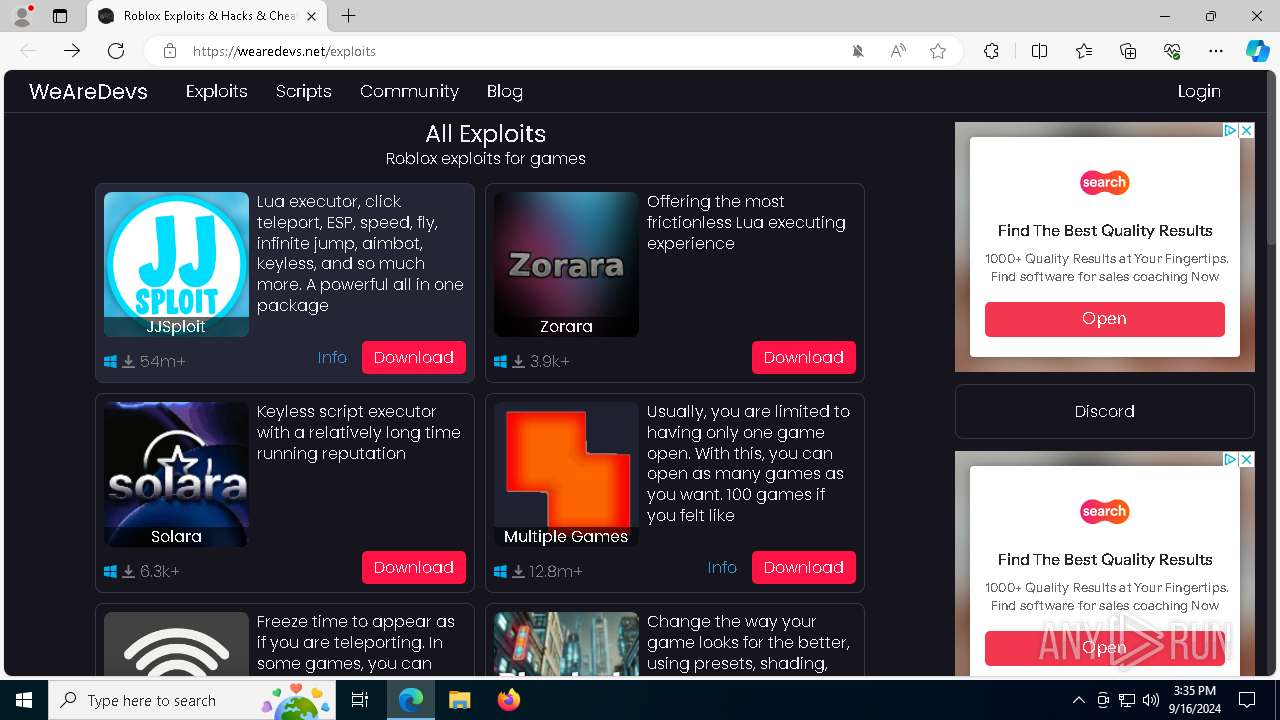The width and height of the screenshot is (1280, 720).
Task: Open the Edge profile avatar icon
Action: click(x=22, y=16)
